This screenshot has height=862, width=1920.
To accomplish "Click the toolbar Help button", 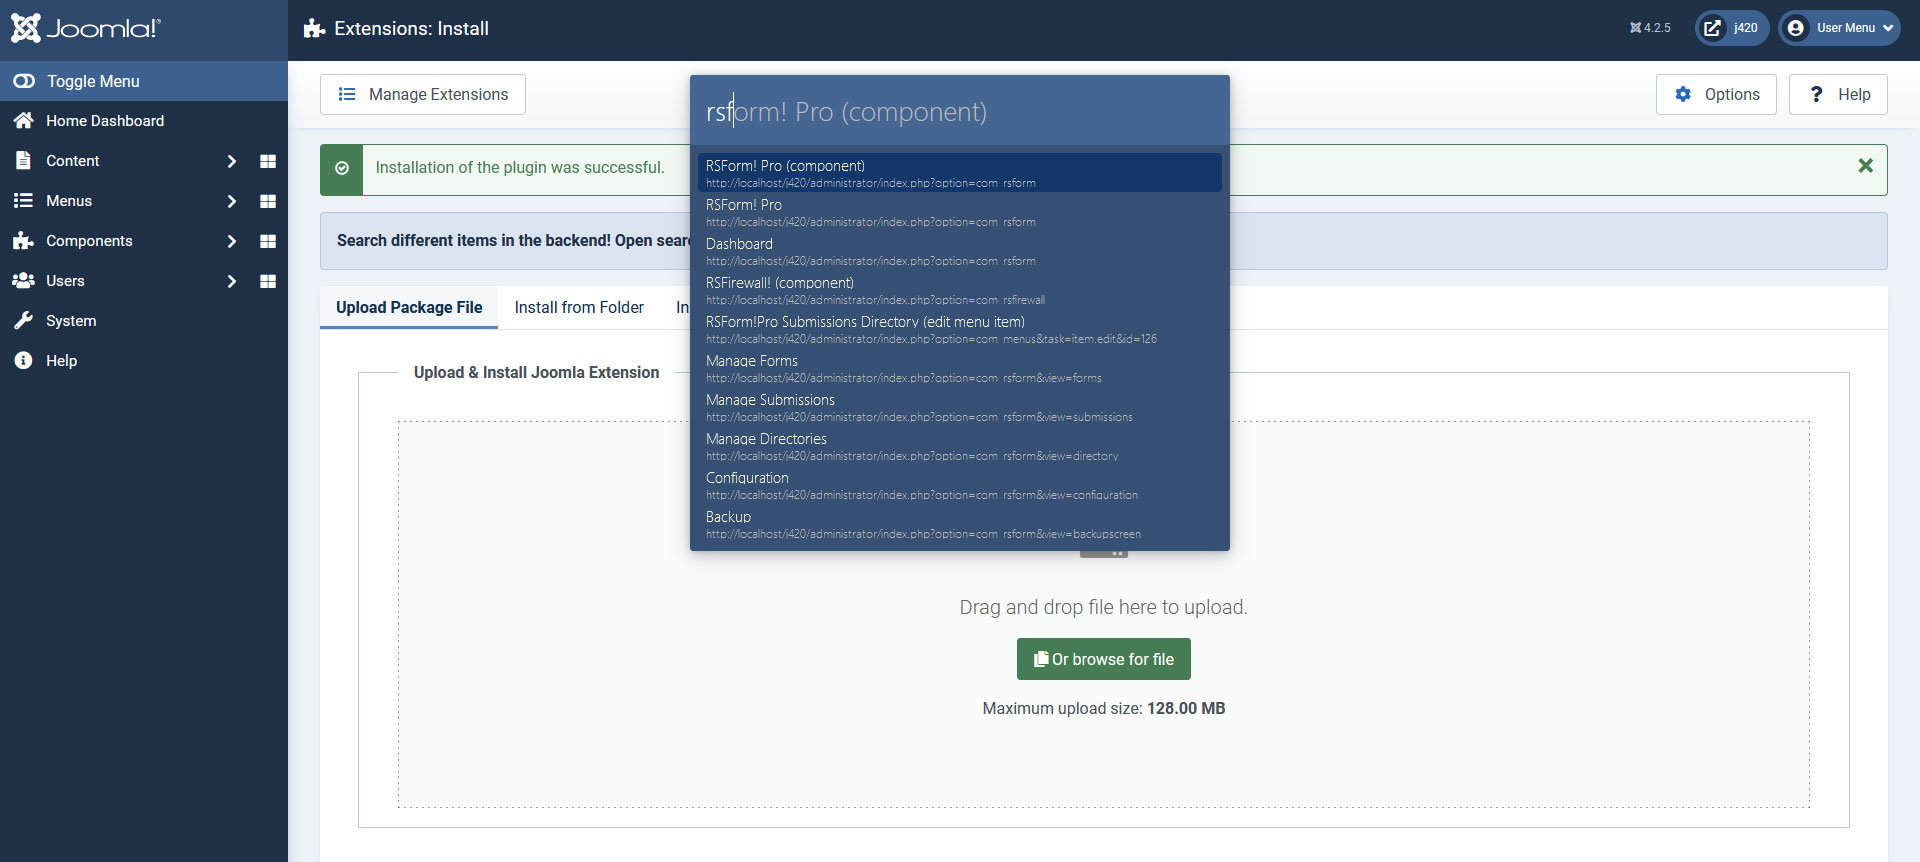I will pyautogui.click(x=1838, y=94).
